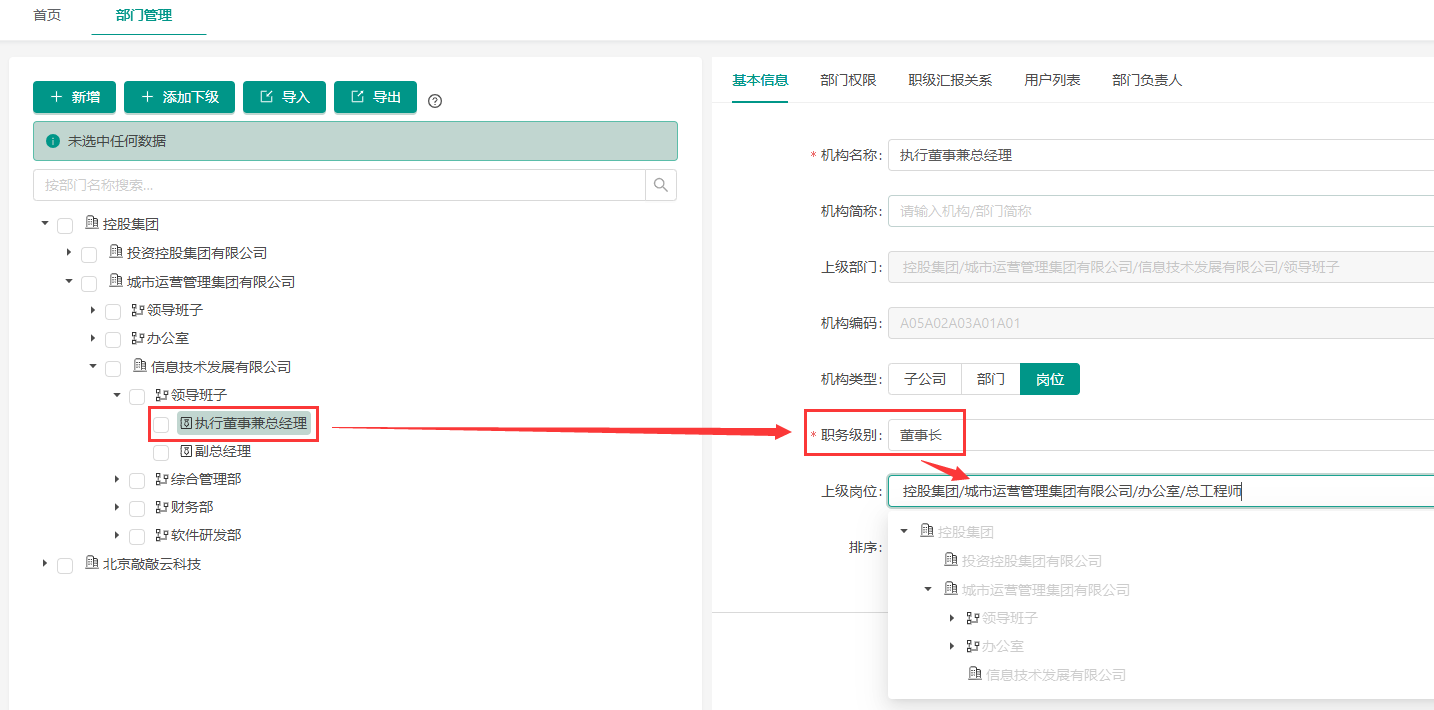Click the 添加下级 button
The width and height of the screenshot is (1434, 710).
click(179, 97)
